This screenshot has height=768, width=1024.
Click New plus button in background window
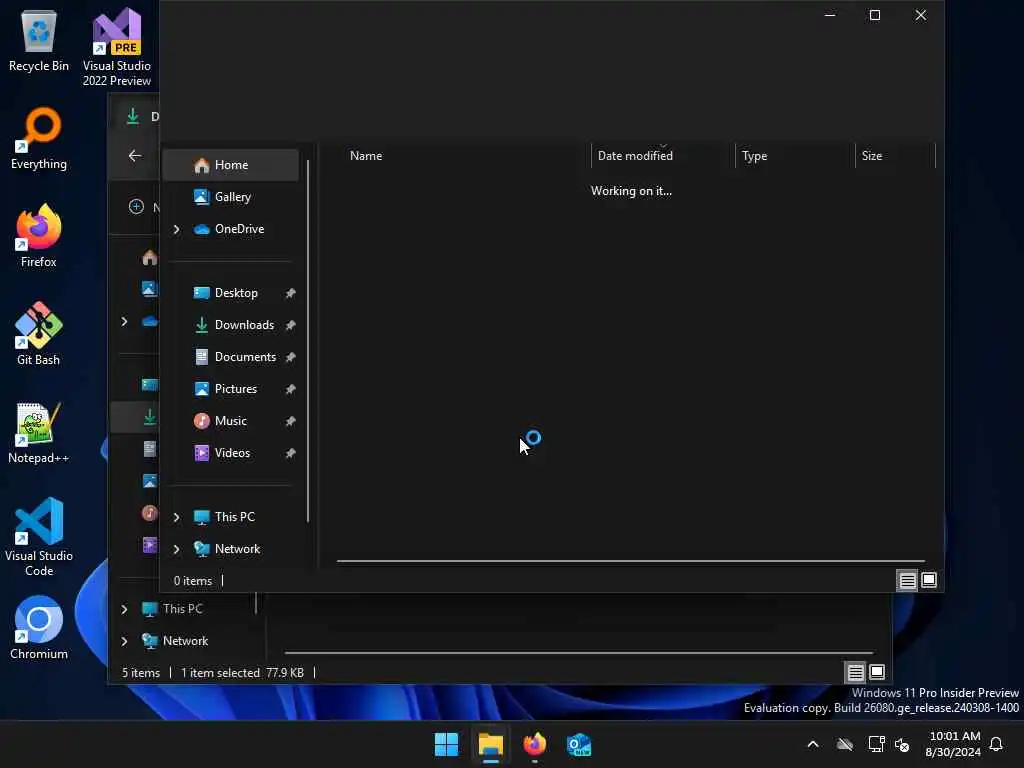coord(136,206)
